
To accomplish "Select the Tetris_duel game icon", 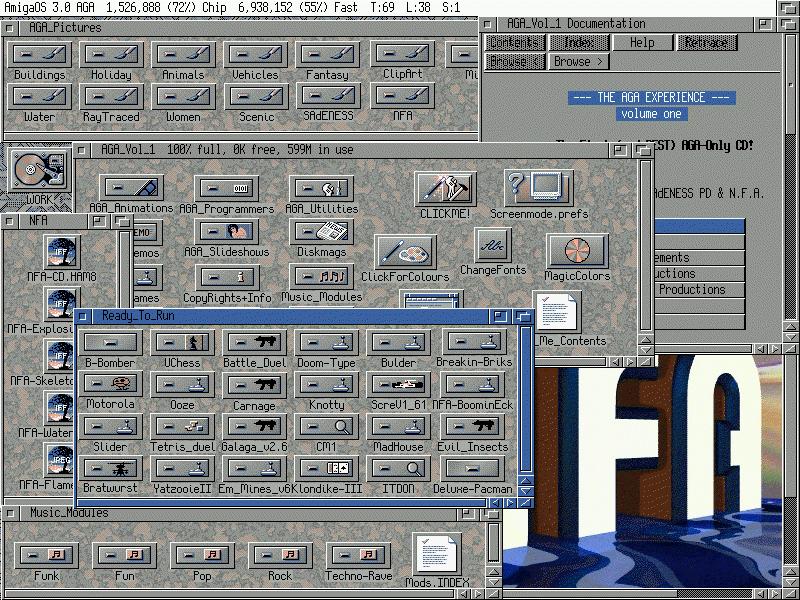I will pos(182,427).
